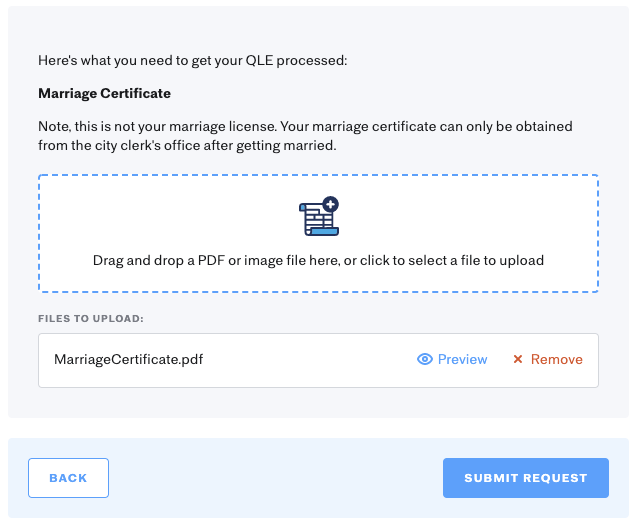Click the plus badge on upload icon
This screenshot has height=524, width=636.
tap(331, 204)
